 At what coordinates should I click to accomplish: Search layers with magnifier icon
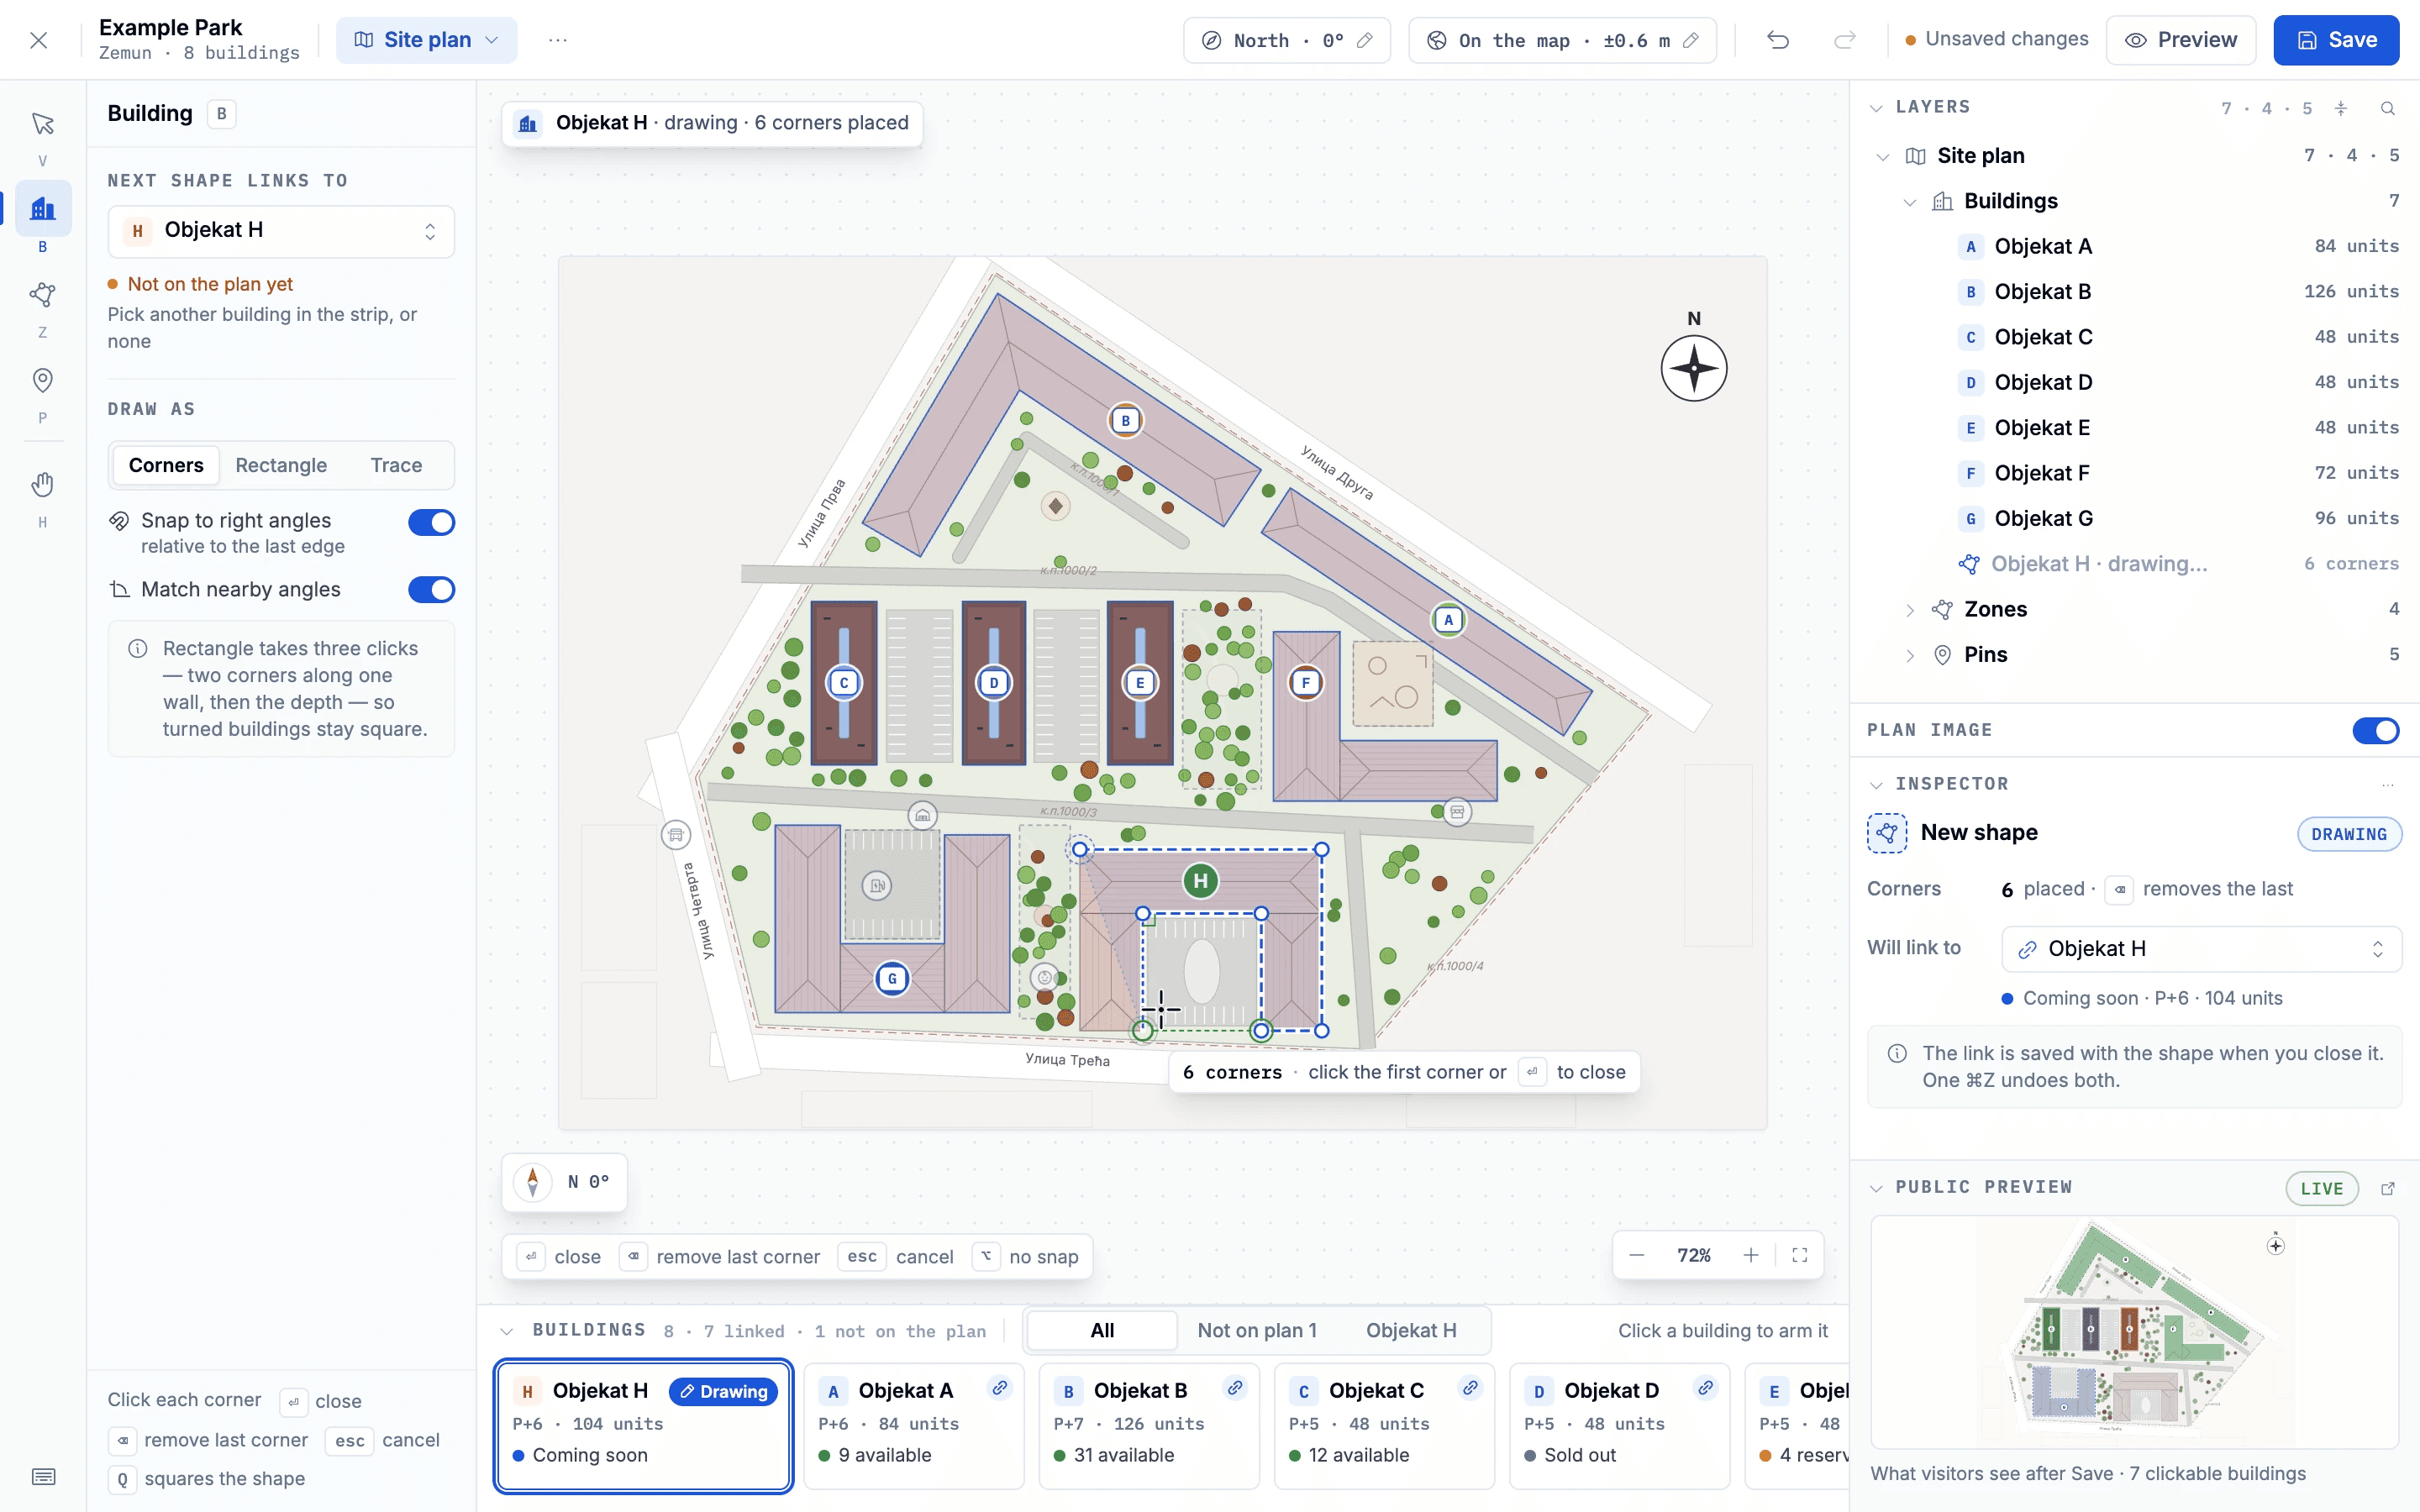(x=2388, y=108)
